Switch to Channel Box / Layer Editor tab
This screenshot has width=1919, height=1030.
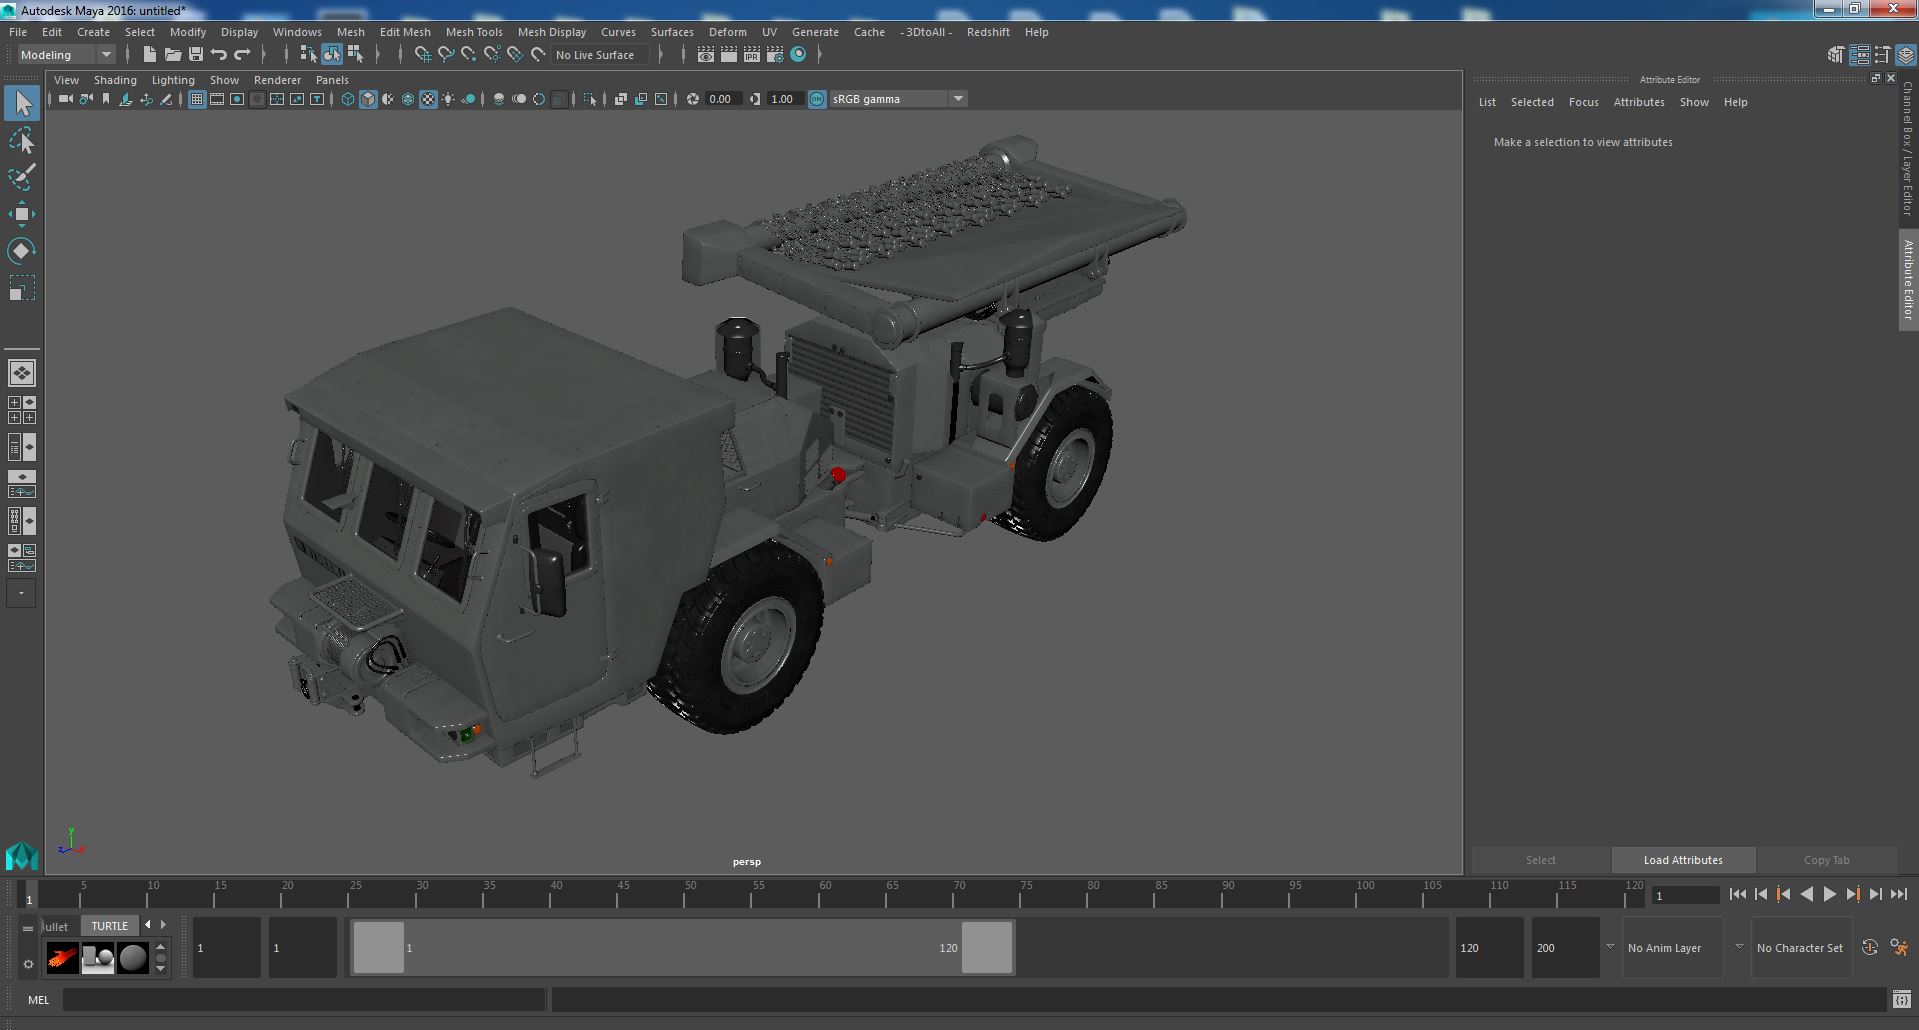click(x=1908, y=148)
